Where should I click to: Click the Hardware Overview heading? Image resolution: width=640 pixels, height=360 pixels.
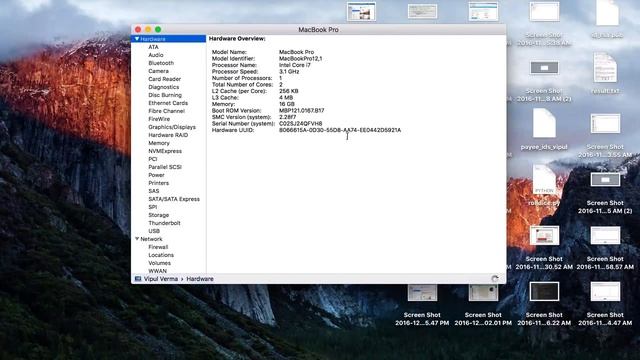coord(237,38)
